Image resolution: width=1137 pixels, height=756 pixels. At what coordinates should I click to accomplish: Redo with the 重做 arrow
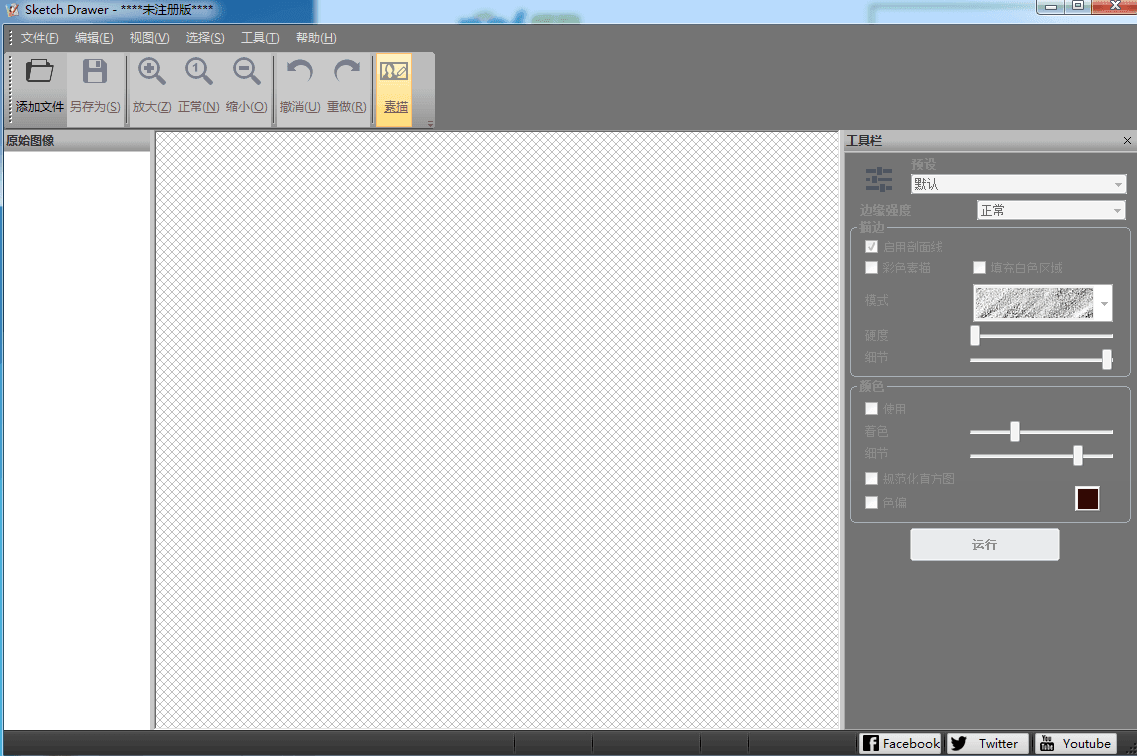(347, 72)
